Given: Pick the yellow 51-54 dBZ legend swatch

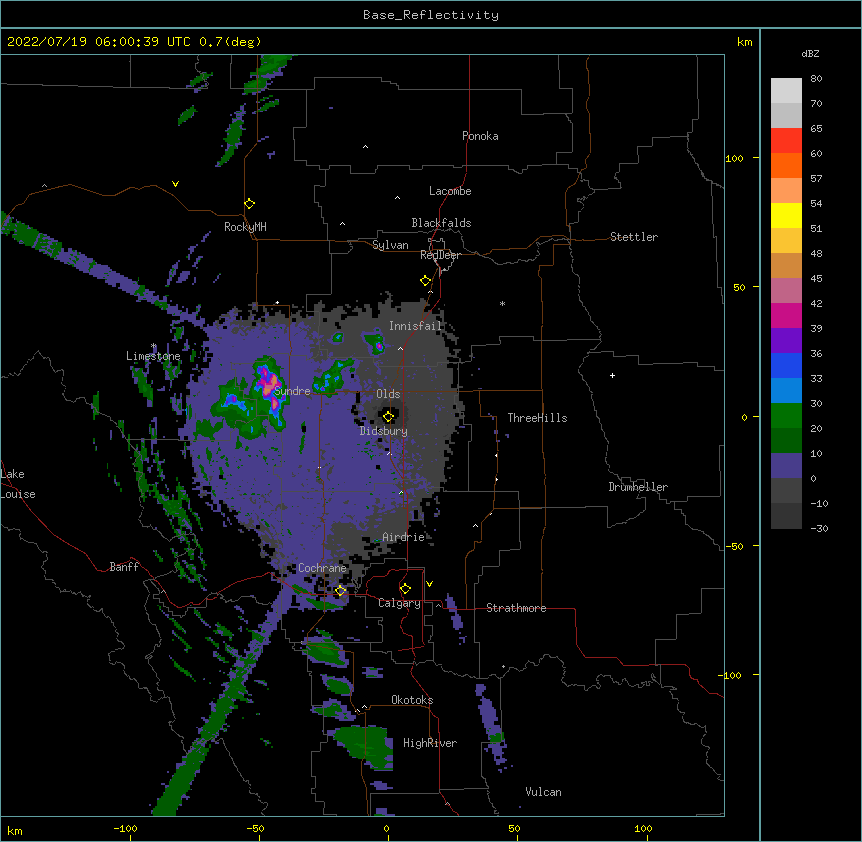Looking at the screenshot, I should 786,215.
